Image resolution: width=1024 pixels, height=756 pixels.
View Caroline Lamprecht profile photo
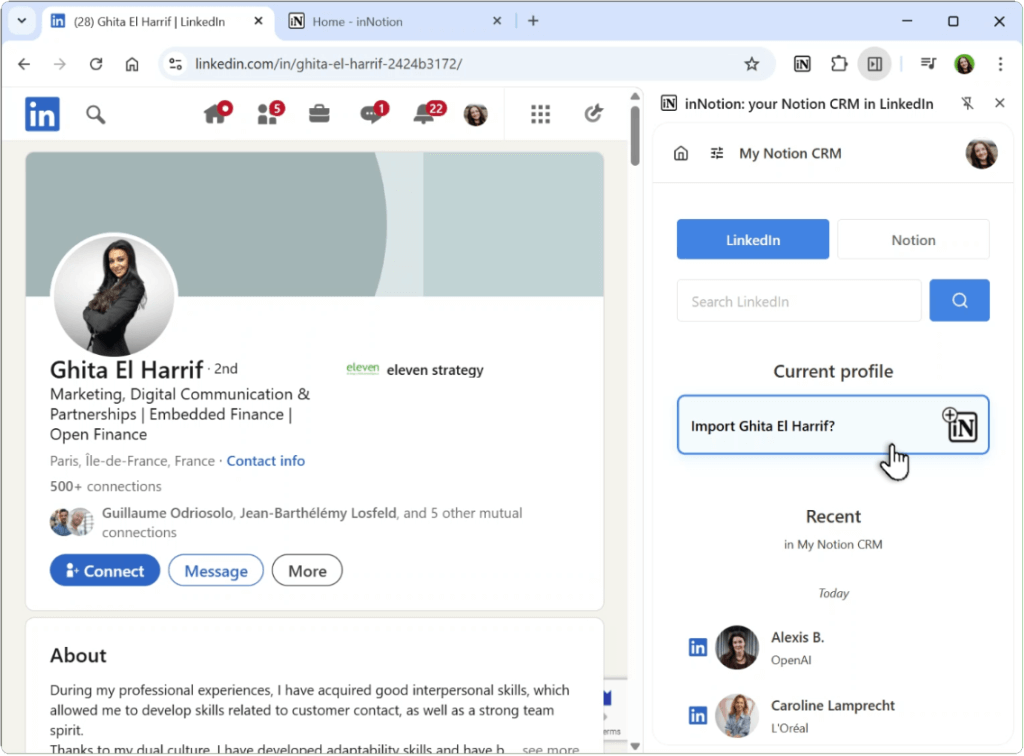point(737,716)
